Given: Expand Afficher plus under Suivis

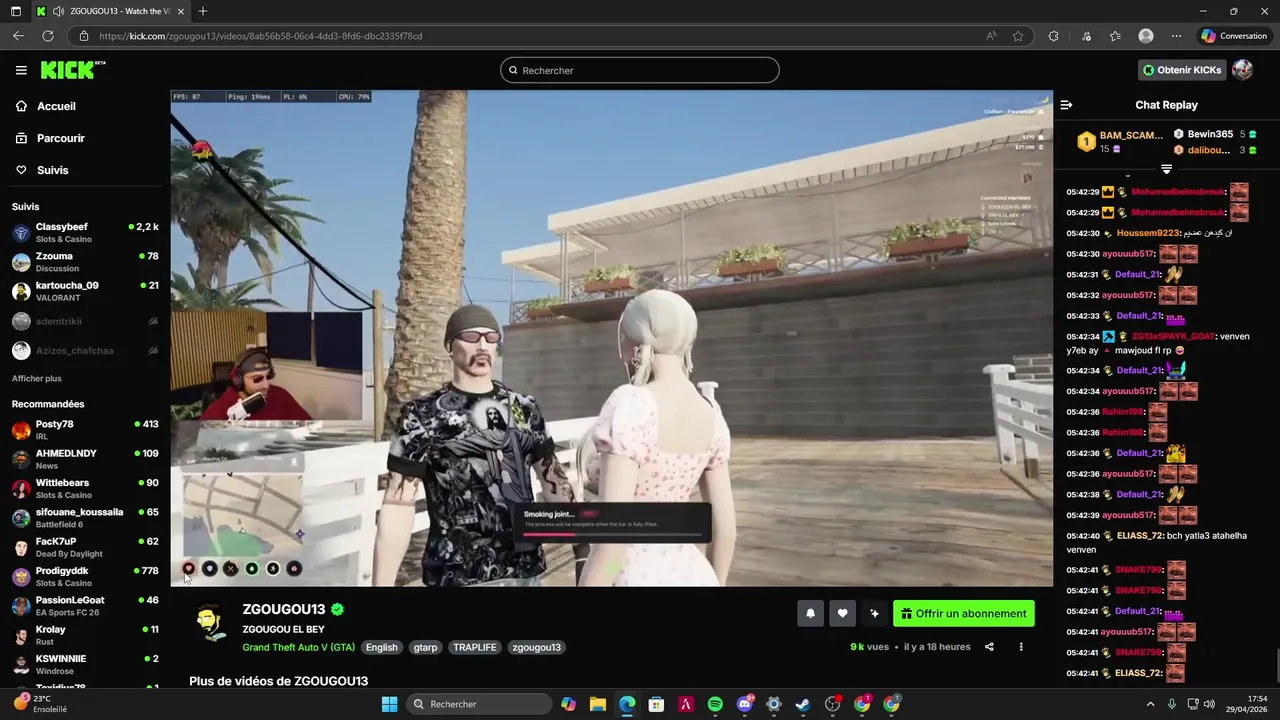Looking at the screenshot, I should (x=37, y=378).
